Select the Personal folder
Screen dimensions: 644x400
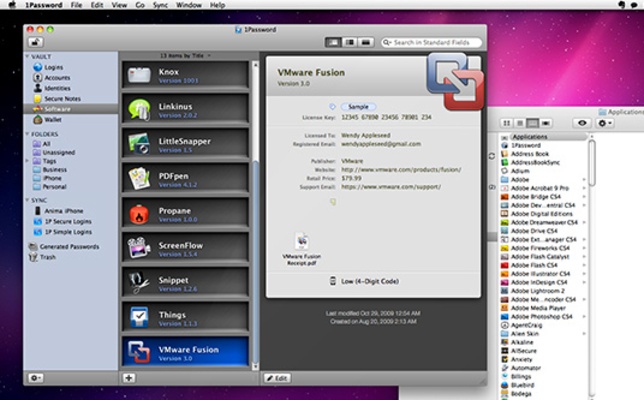coord(50,187)
